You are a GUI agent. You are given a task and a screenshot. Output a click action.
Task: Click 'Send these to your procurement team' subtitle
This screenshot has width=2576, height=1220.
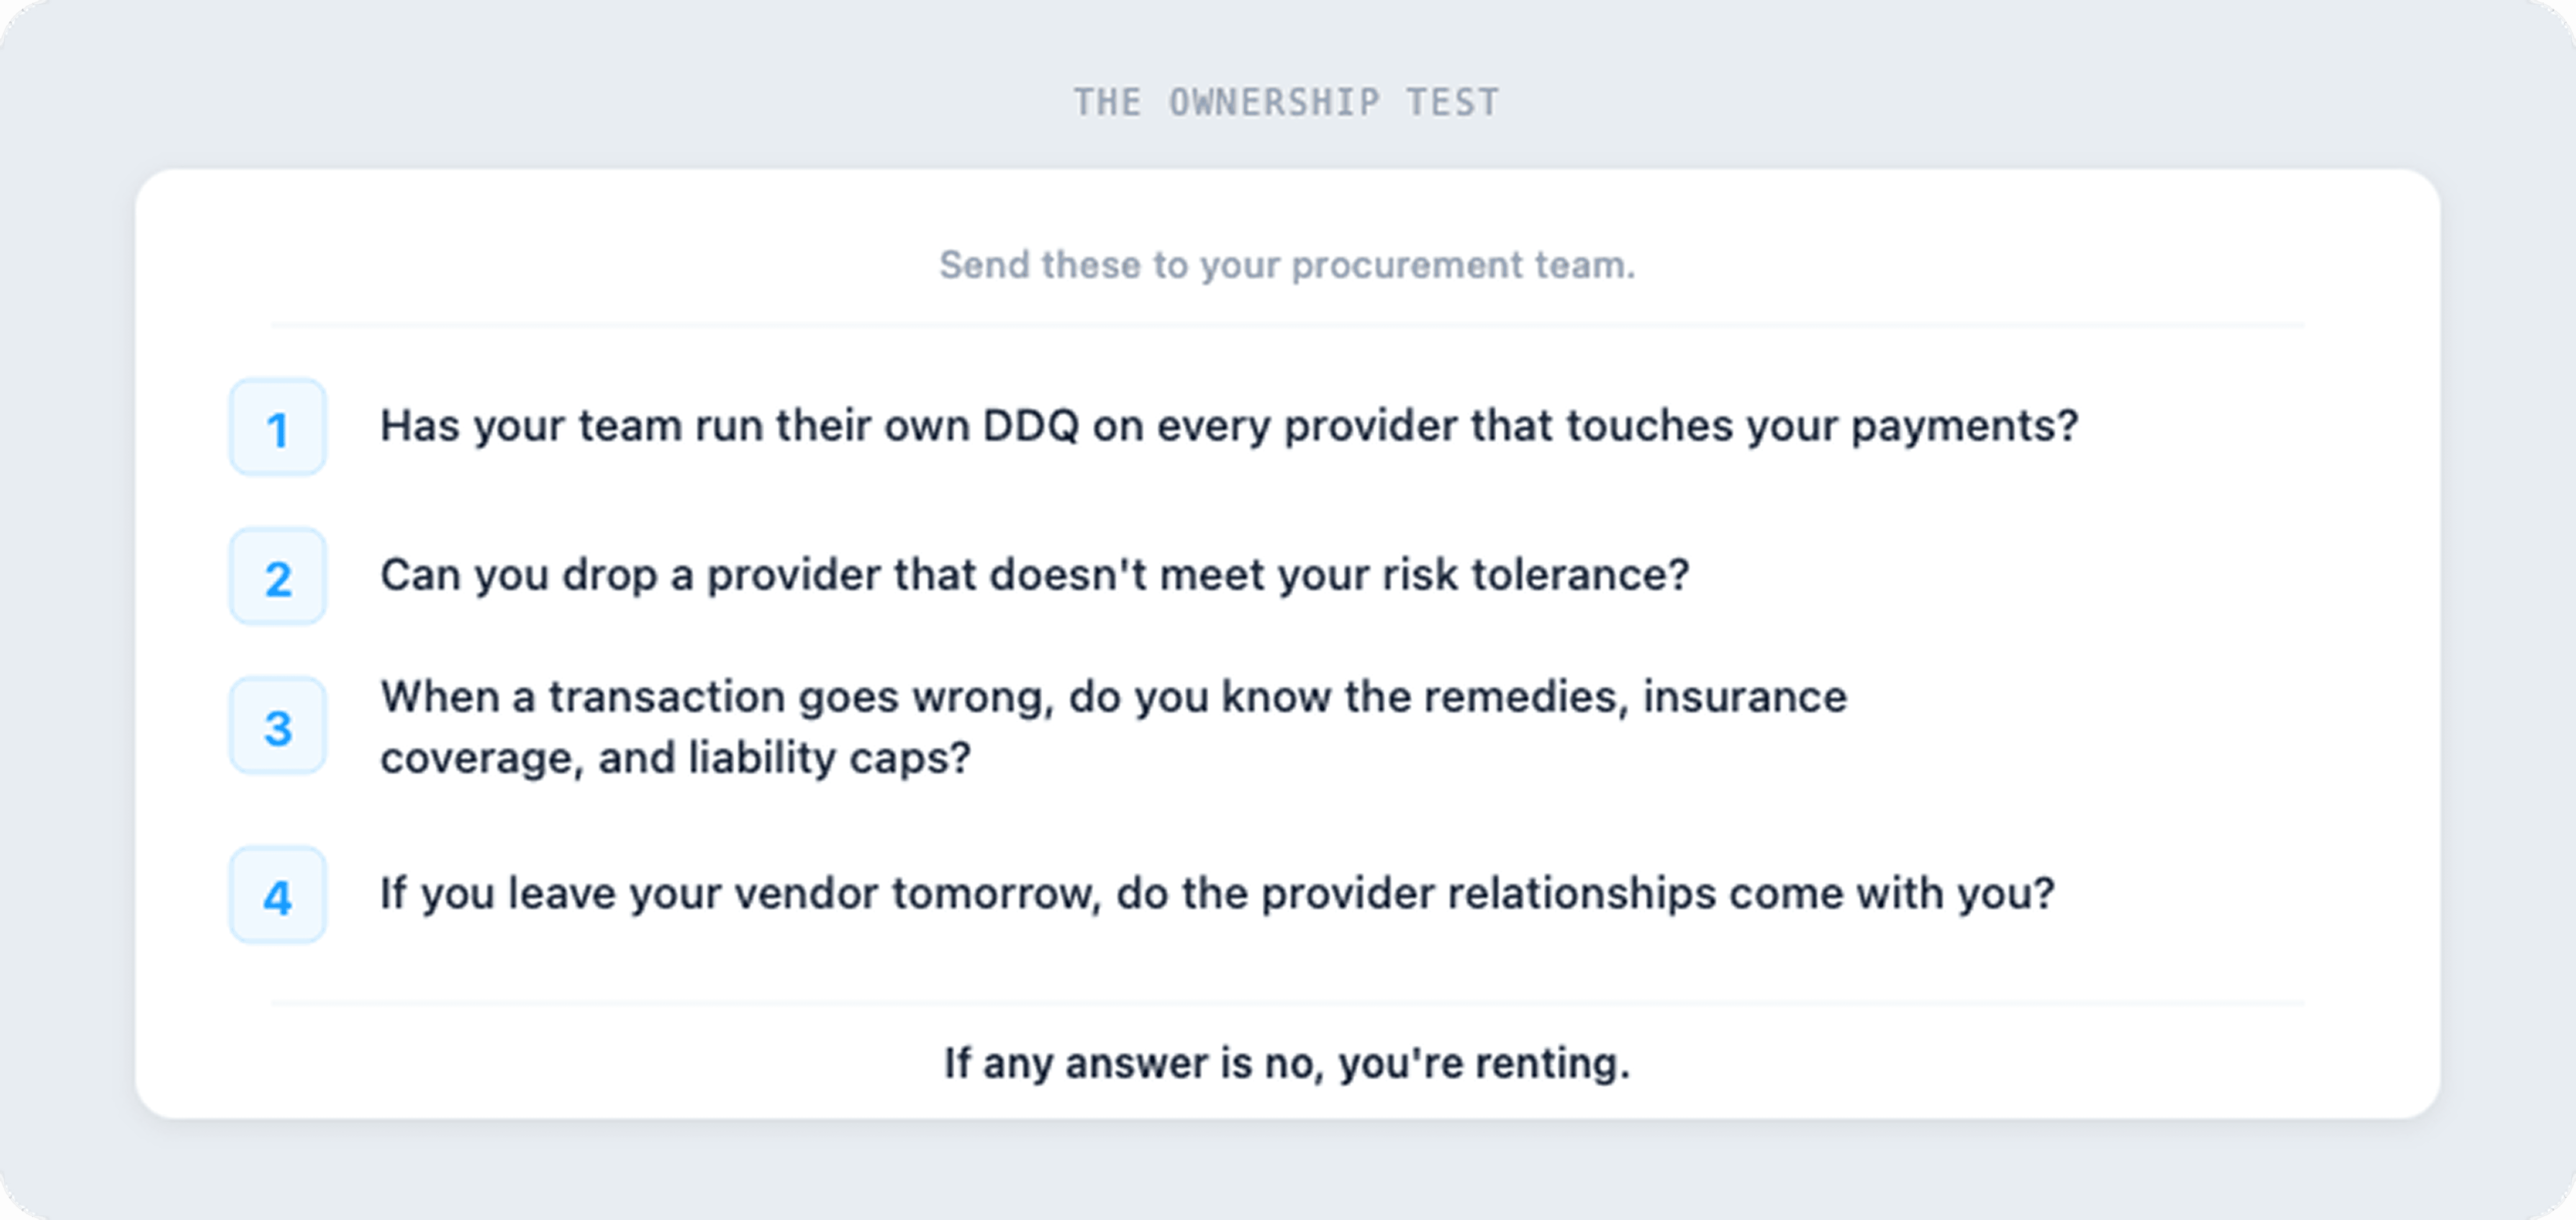point(1286,265)
